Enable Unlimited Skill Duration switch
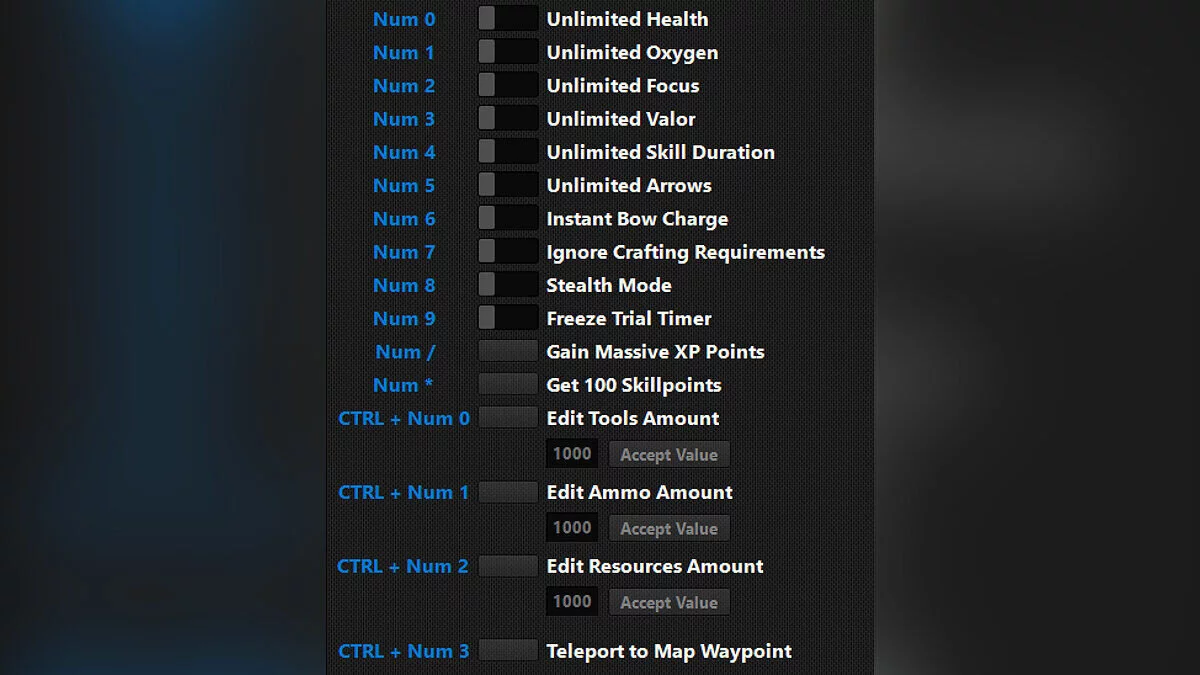1200x675 pixels. [508, 151]
